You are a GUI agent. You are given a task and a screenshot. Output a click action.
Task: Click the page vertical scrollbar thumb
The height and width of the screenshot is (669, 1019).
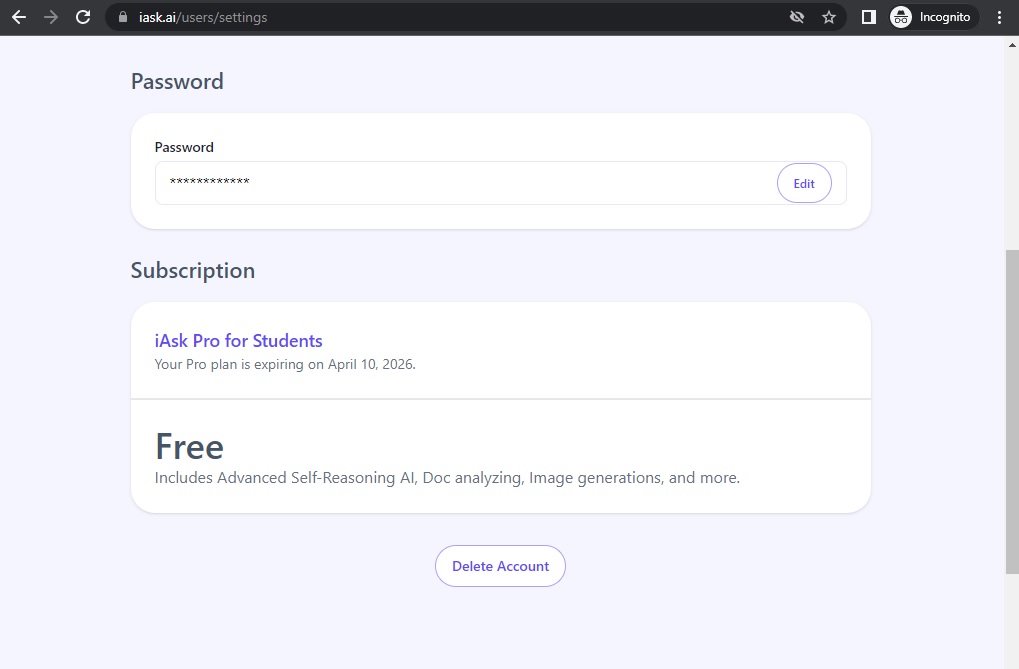(x=1012, y=412)
